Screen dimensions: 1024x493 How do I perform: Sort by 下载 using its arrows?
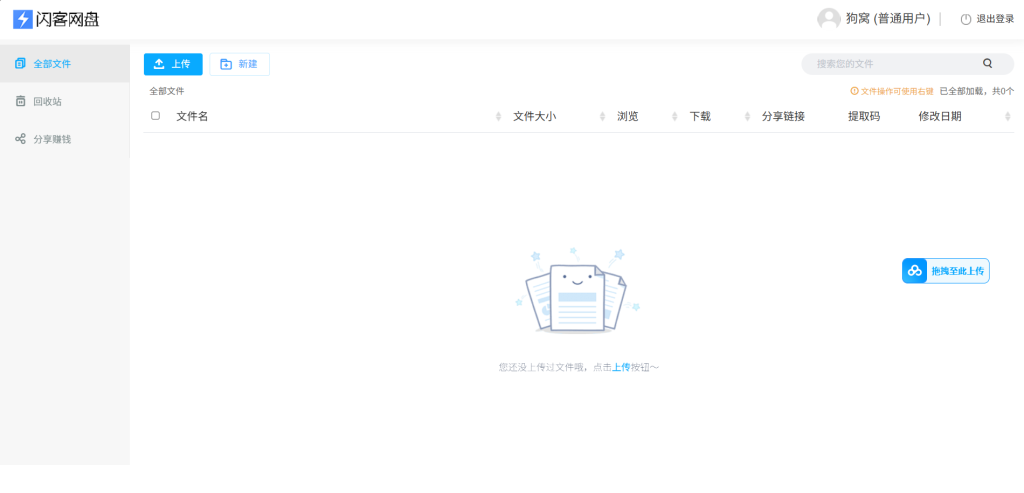coord(747,116)
